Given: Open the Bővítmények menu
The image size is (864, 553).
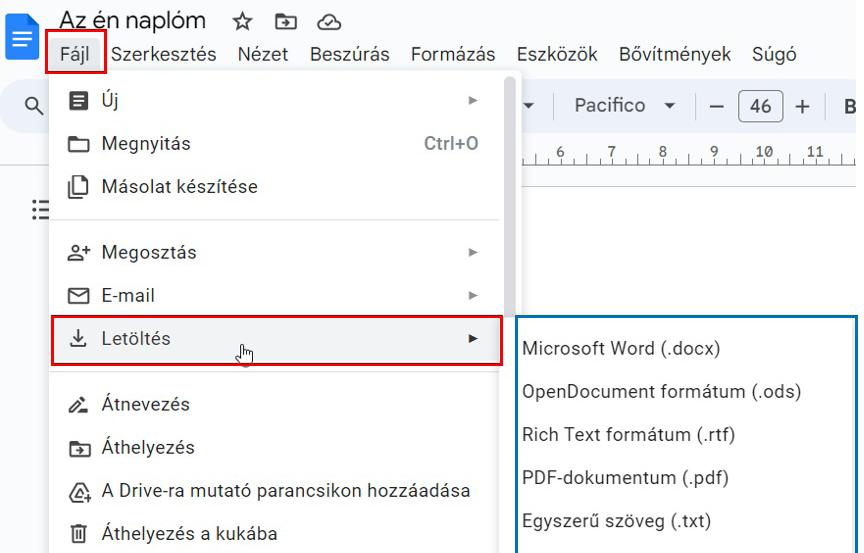Looking at the screenshot, I should (675, 54).
